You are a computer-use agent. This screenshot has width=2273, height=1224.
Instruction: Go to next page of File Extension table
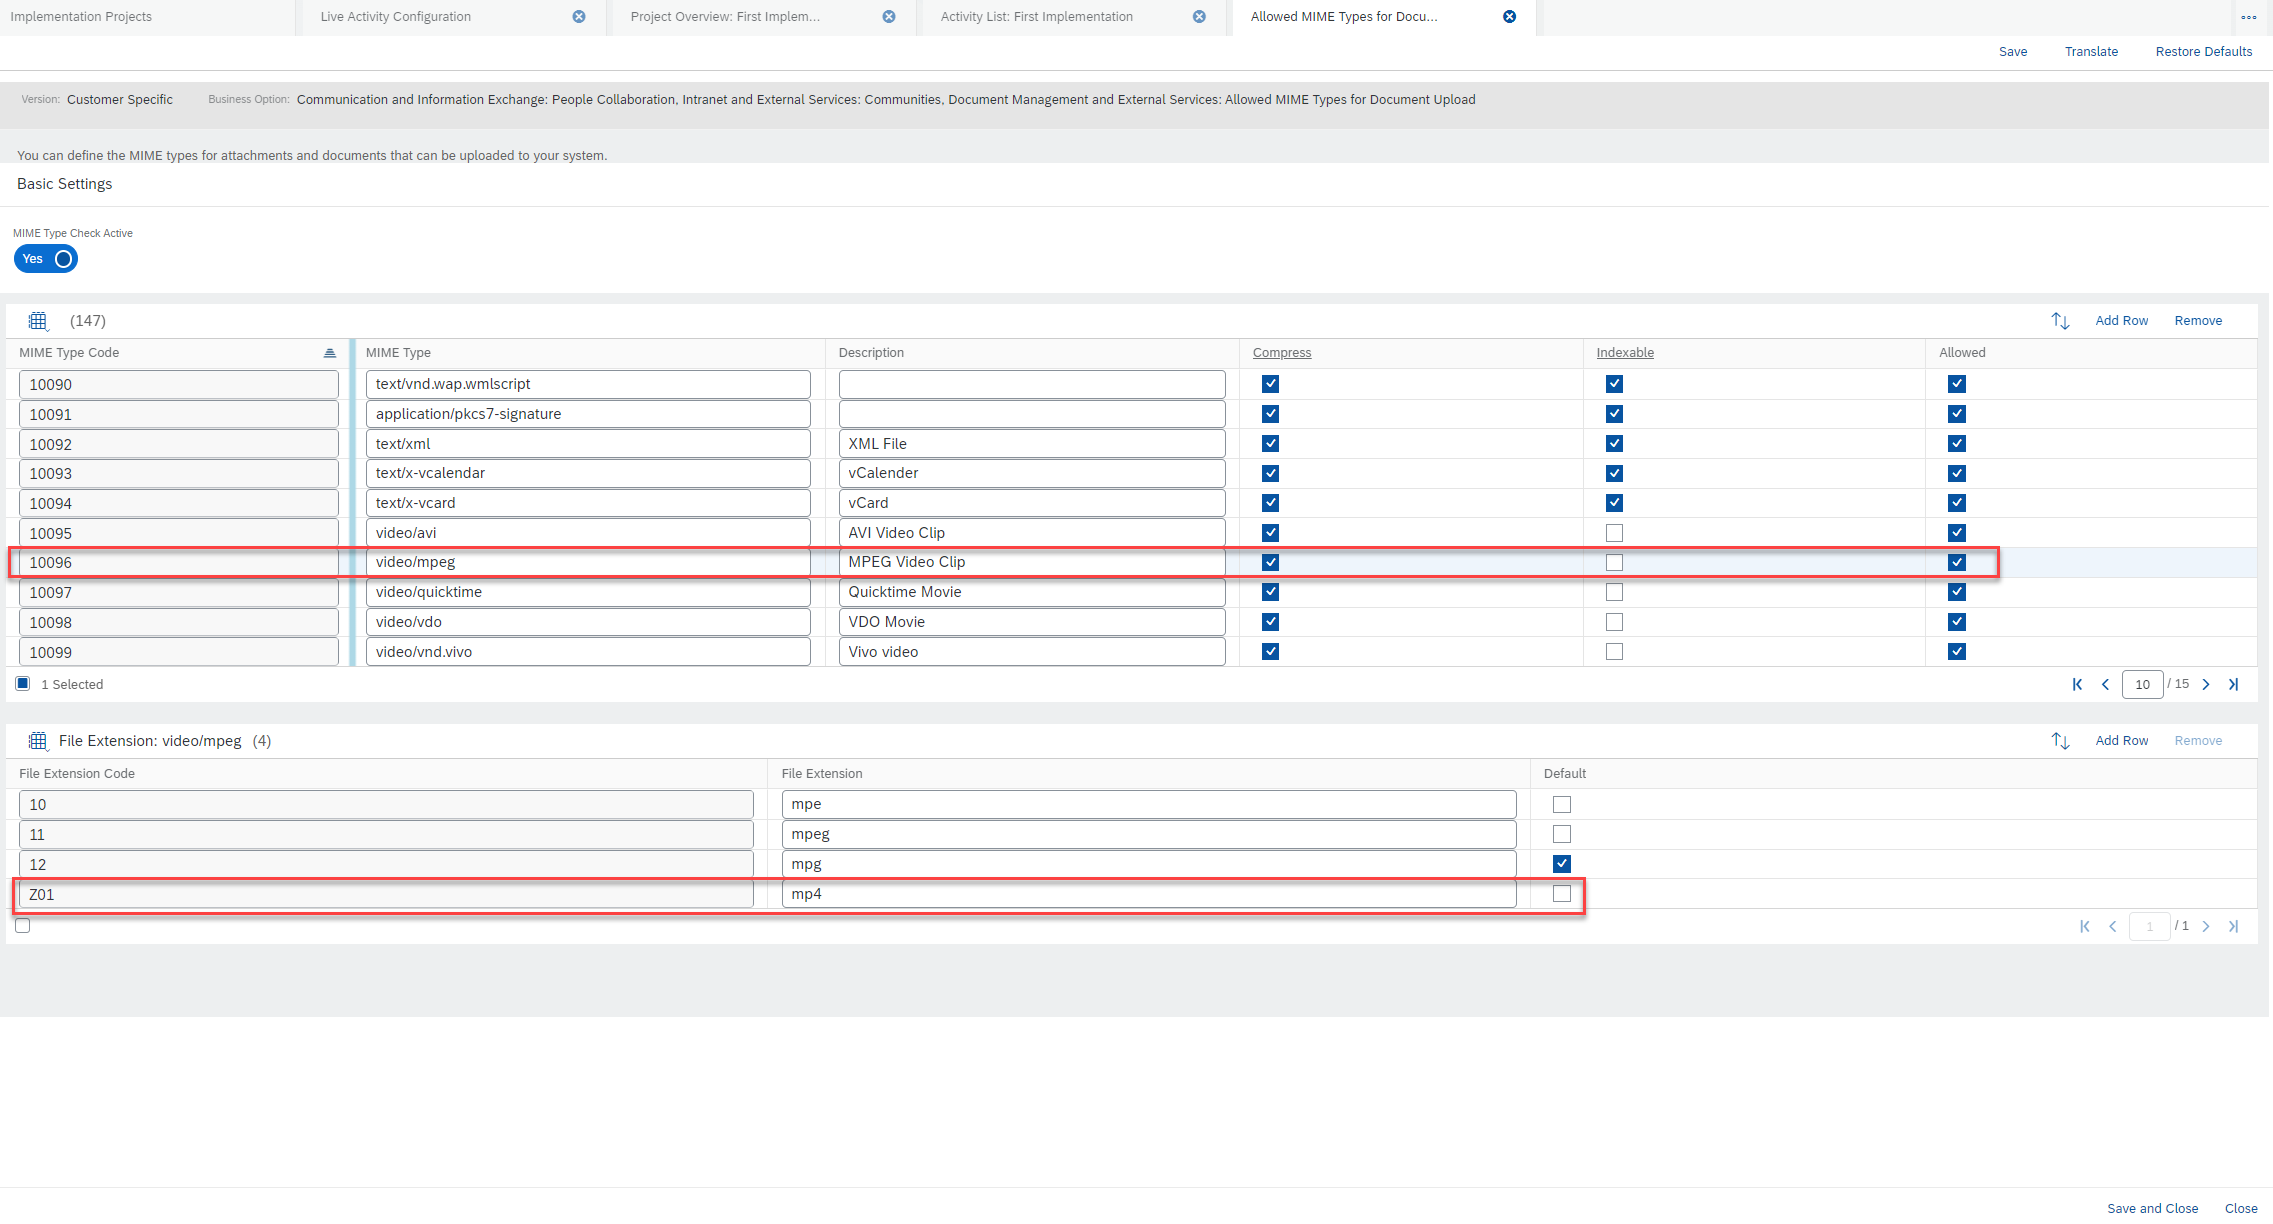(x=2206, y=927)
